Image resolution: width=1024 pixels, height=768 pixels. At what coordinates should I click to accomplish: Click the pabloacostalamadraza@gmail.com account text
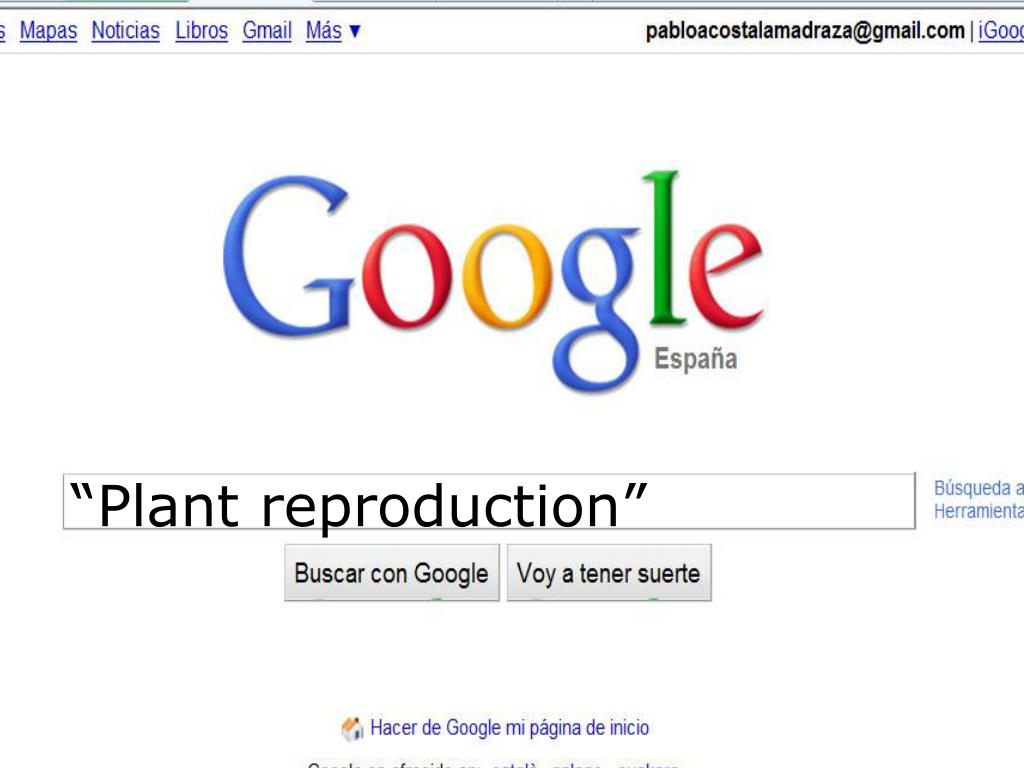click(x=805, y=31)
